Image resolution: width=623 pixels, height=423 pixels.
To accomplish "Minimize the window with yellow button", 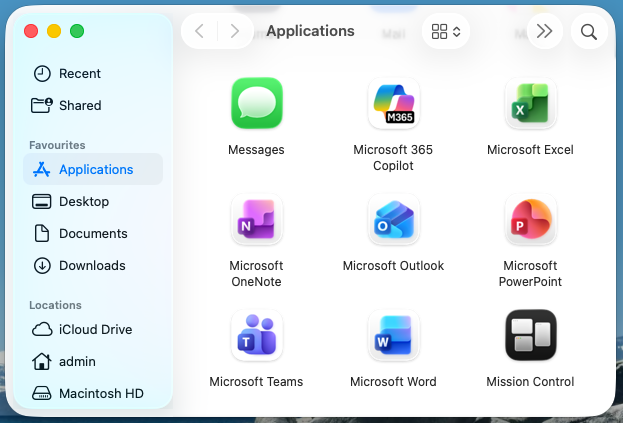I will pyautogui.click(x=54, y=31).
